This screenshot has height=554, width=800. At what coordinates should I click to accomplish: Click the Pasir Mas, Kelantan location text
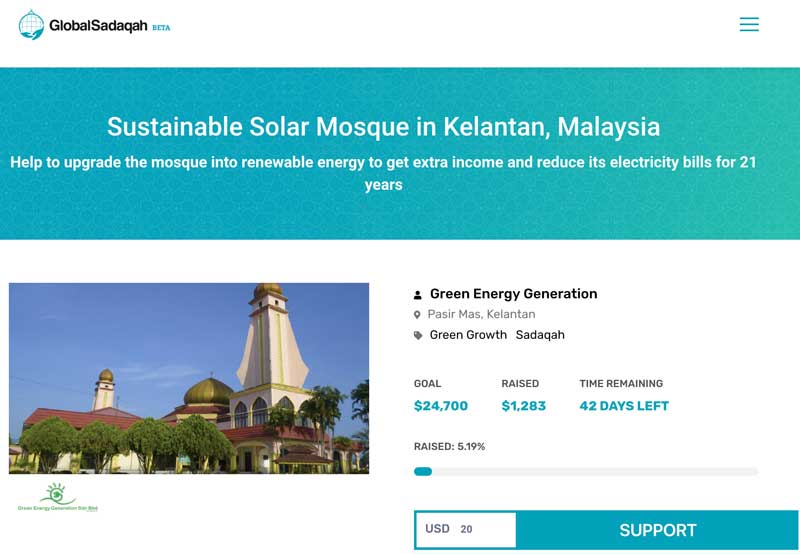481,314
